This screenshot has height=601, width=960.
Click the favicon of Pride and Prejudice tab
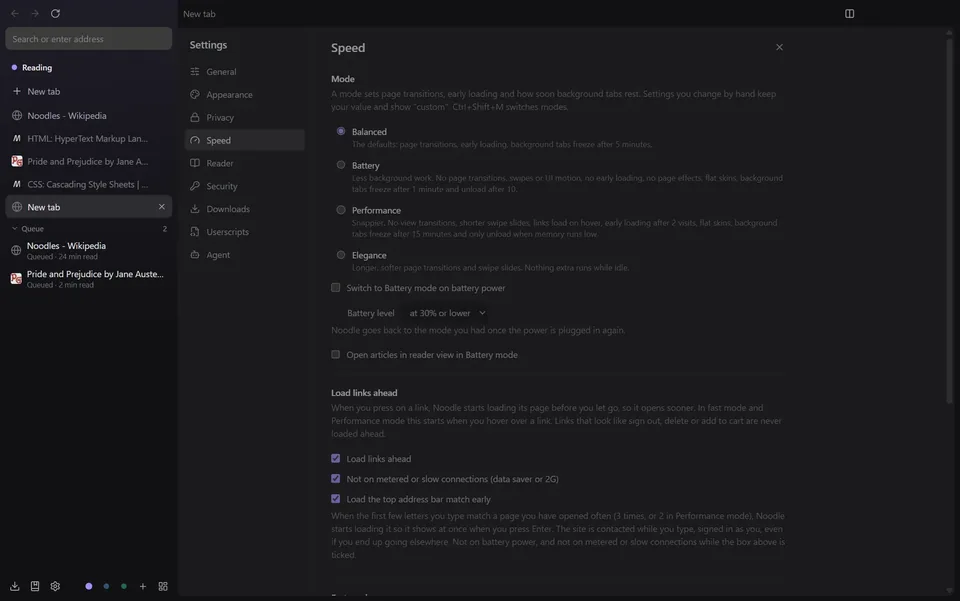17,162
